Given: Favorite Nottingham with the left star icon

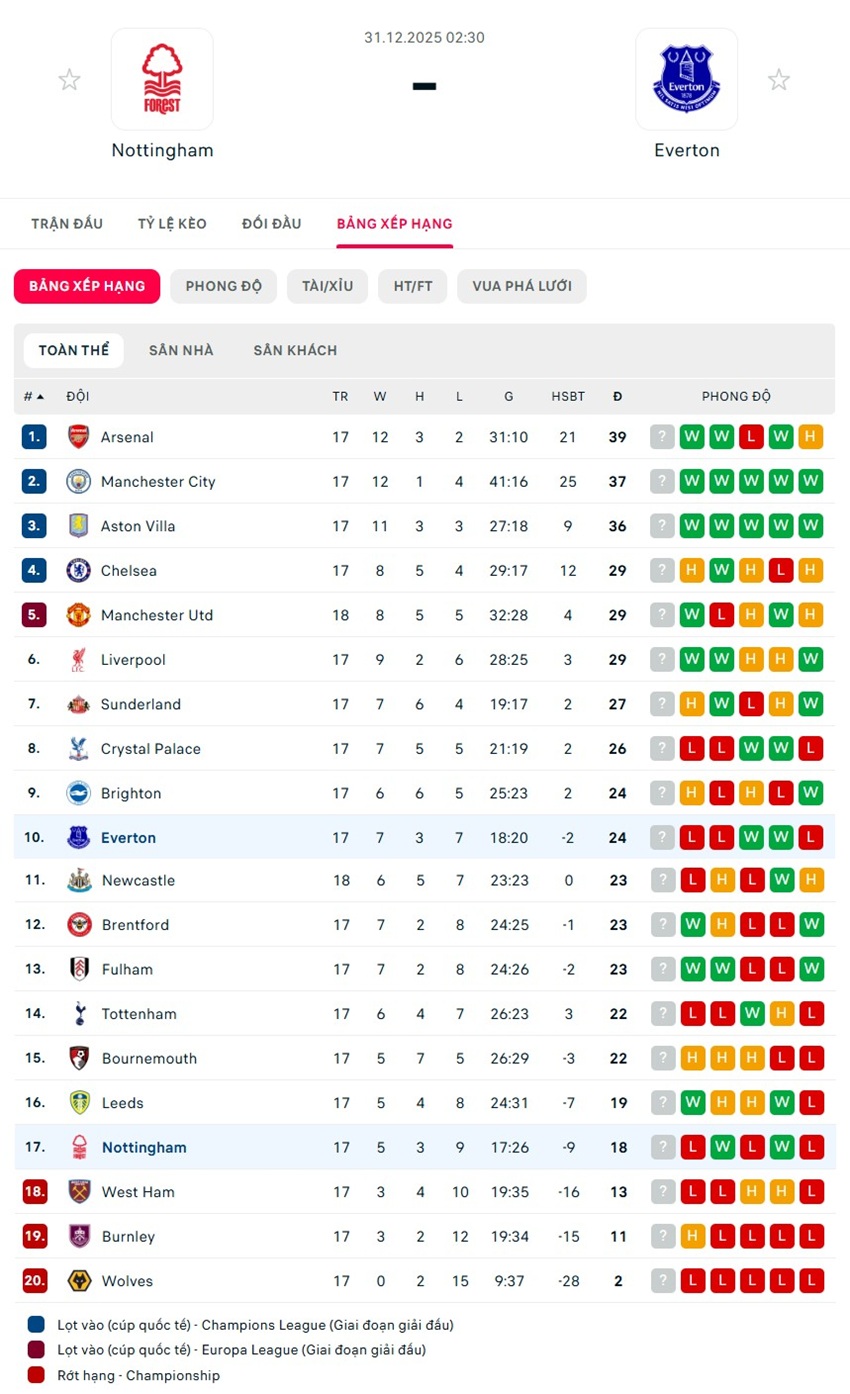Looking at the screenshot, I should [69, 80].
